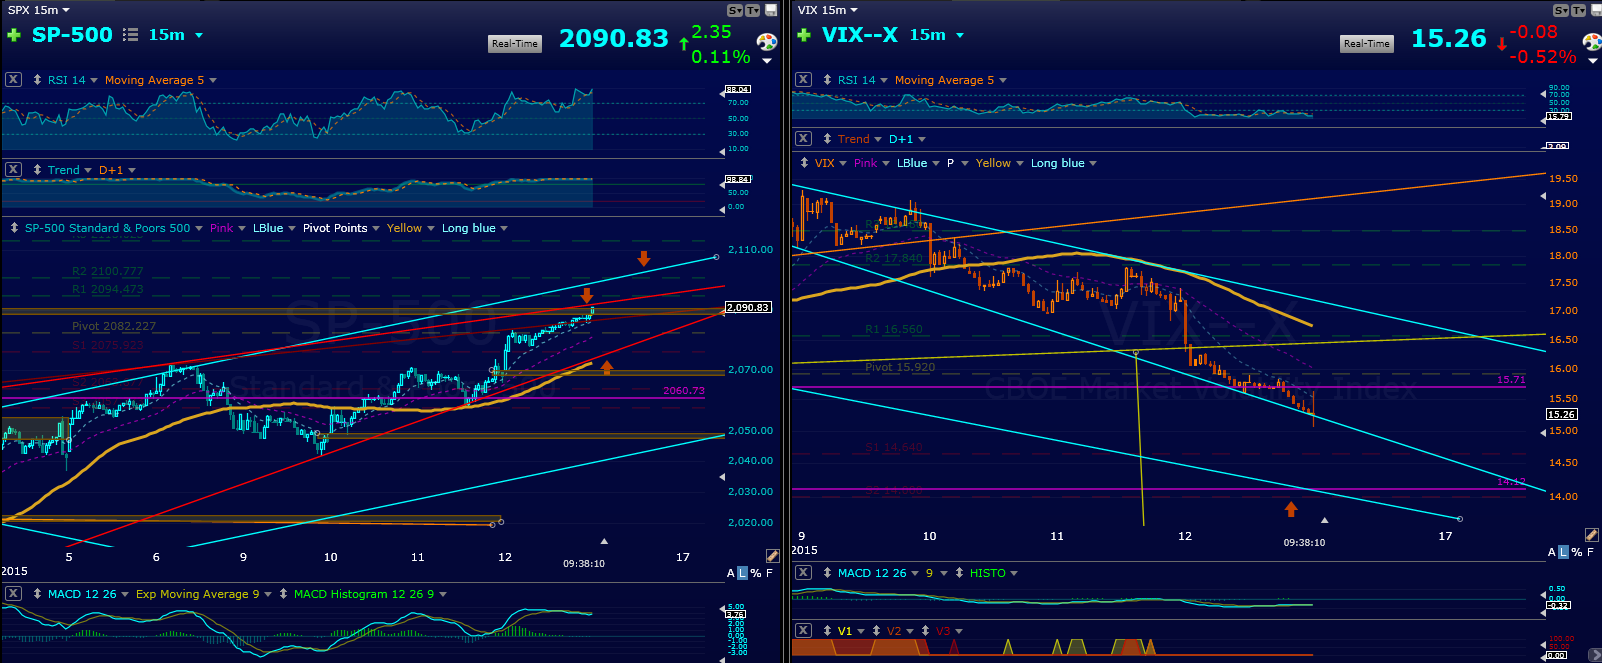This screenshot has width=1602, height=663.
Task: Toggle the F scale option in the VIX chart
Action: pyautogui.click(x=1590, y=552)
